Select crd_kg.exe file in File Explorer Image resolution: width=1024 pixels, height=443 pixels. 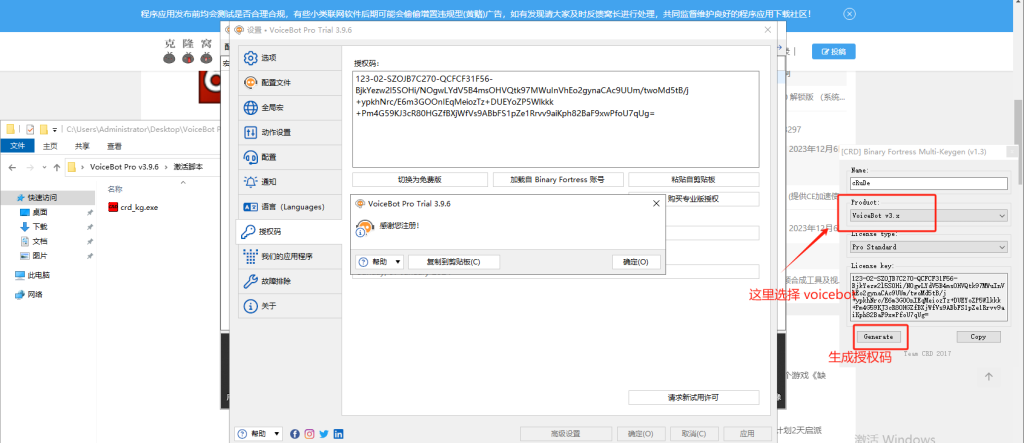[133, 207]
